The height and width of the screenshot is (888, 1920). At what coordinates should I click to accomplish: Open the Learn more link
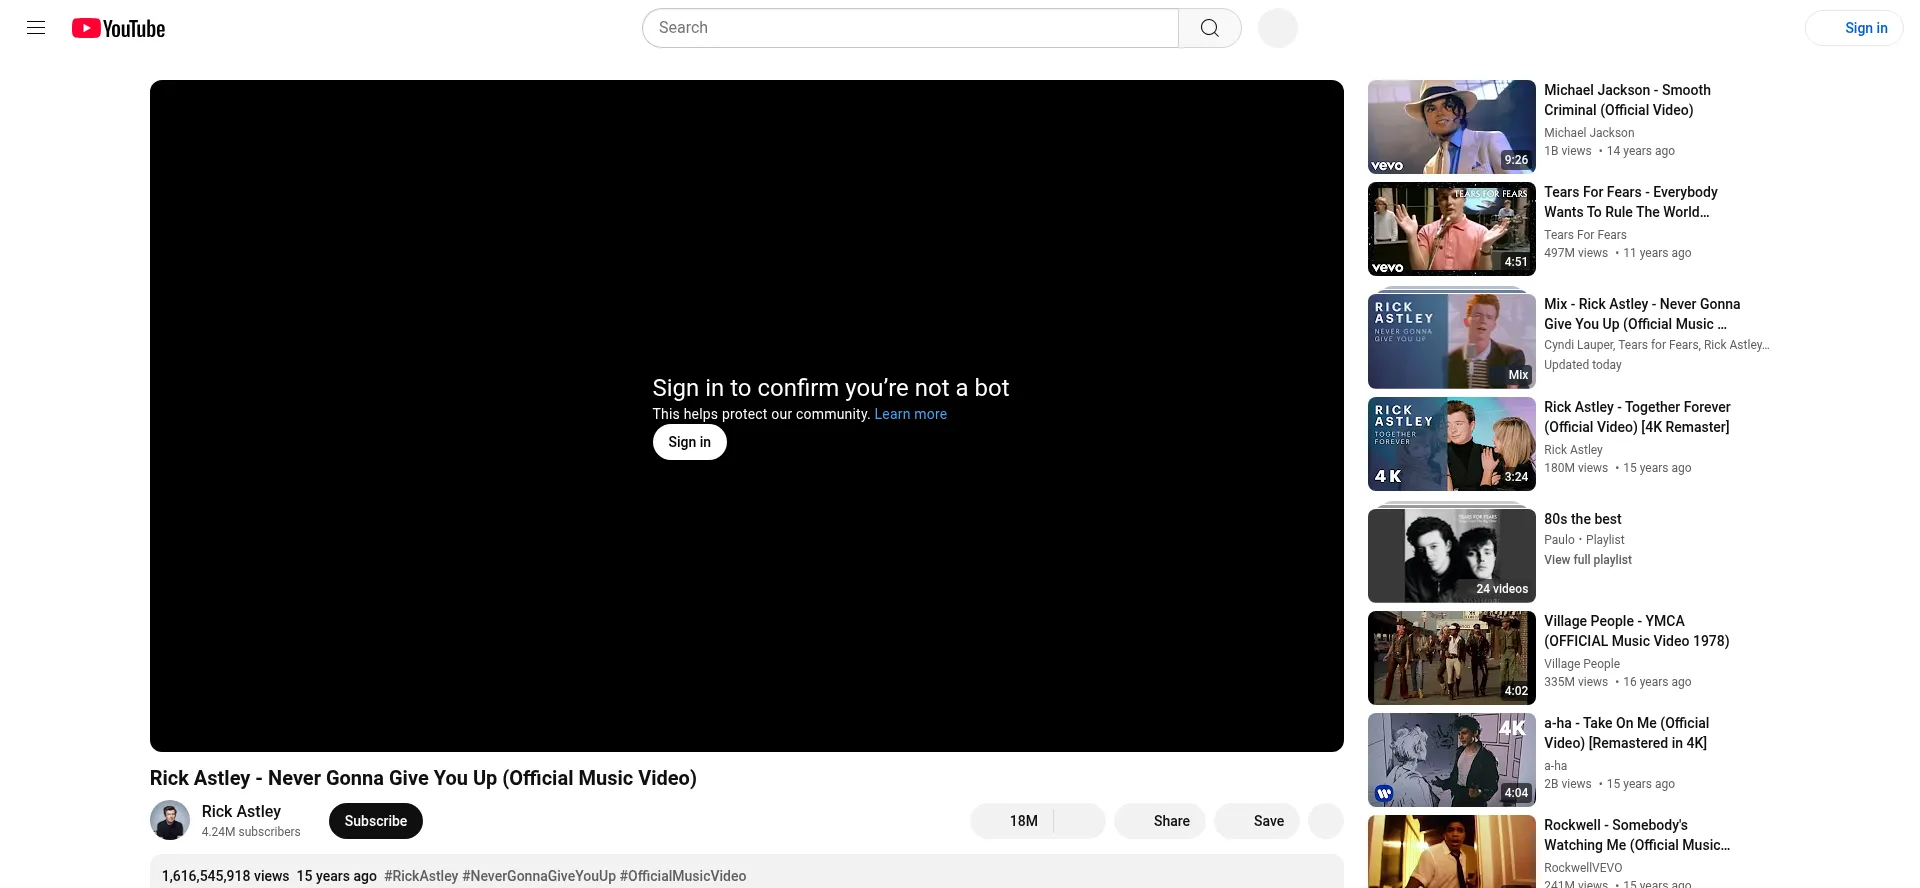[910, 414]
